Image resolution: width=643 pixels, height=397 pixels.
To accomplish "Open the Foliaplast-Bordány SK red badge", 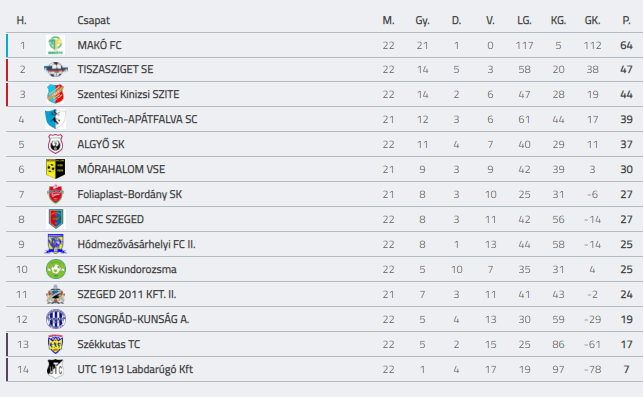I will 55,194.
